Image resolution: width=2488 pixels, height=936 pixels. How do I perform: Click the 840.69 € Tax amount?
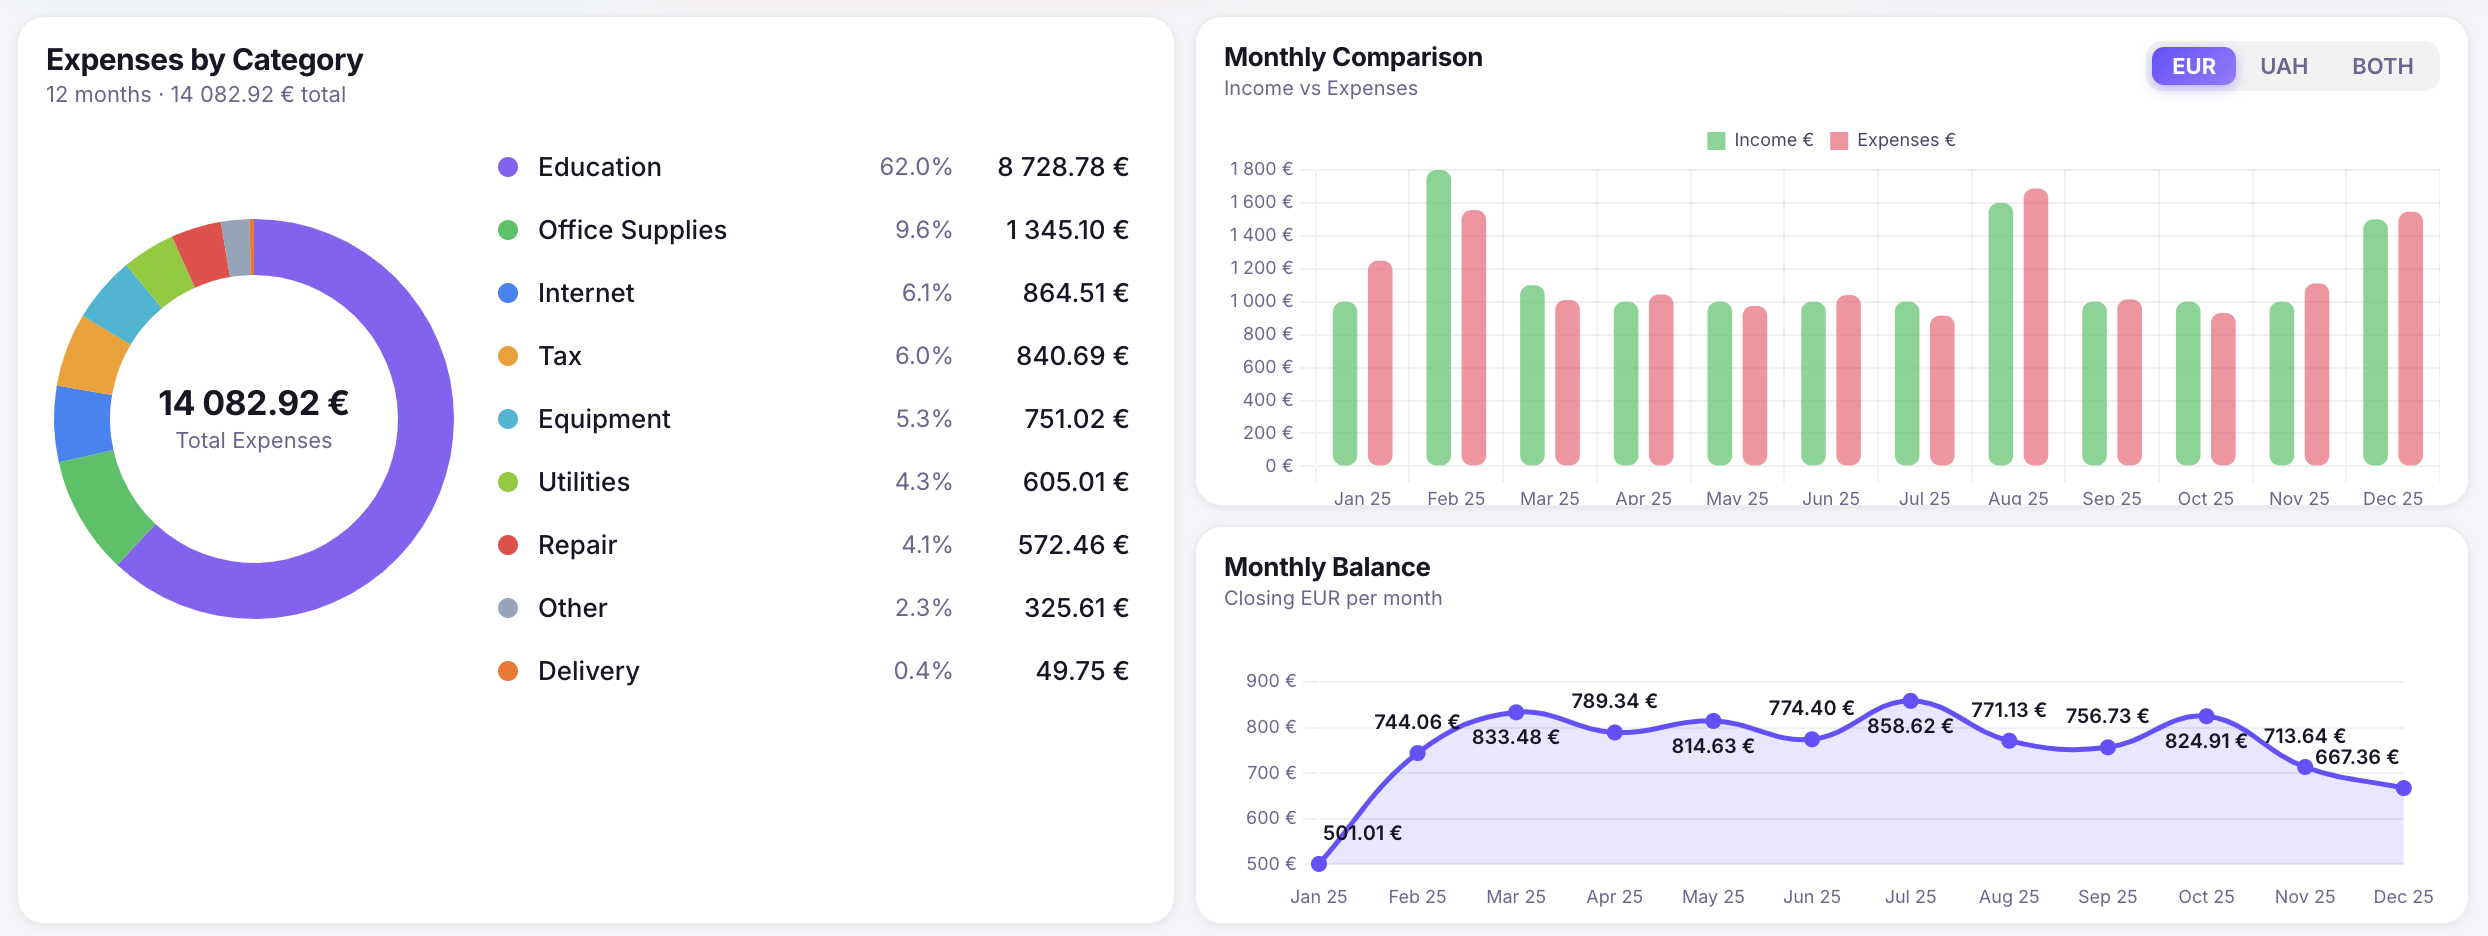(1072, 356)
